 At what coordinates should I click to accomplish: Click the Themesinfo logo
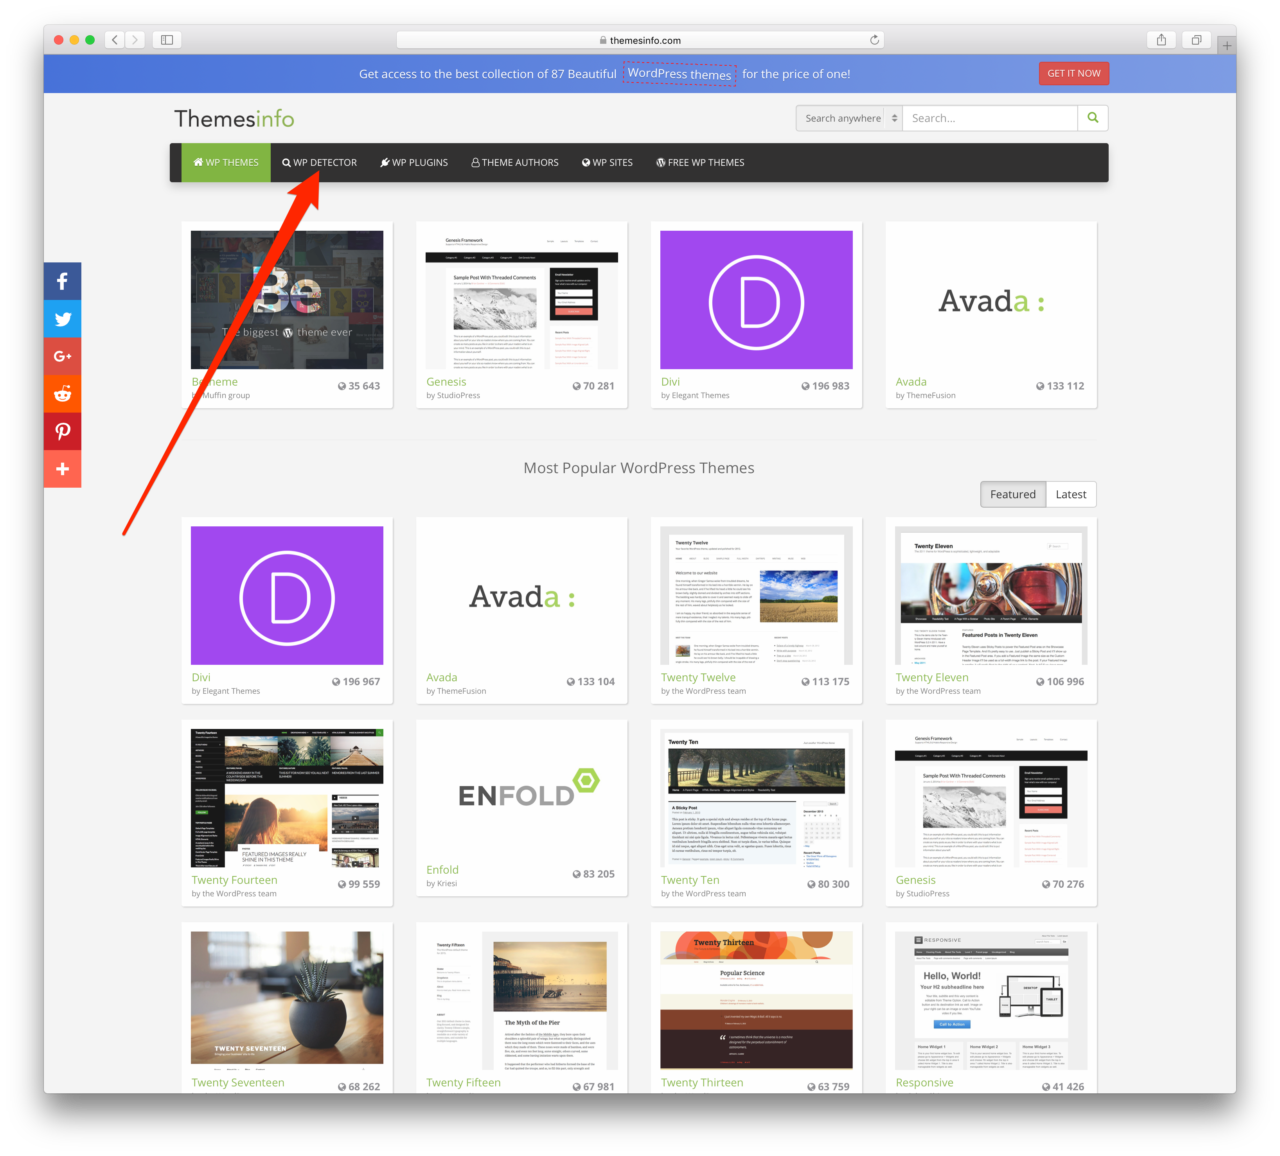pyautogui.click(x=234, y=119)
